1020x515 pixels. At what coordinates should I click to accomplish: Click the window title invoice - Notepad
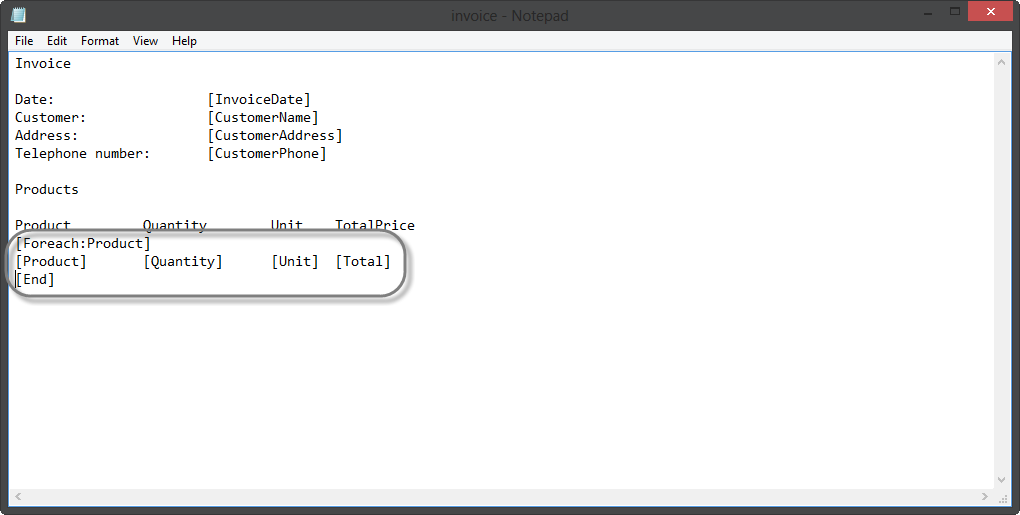click(510, 16)
